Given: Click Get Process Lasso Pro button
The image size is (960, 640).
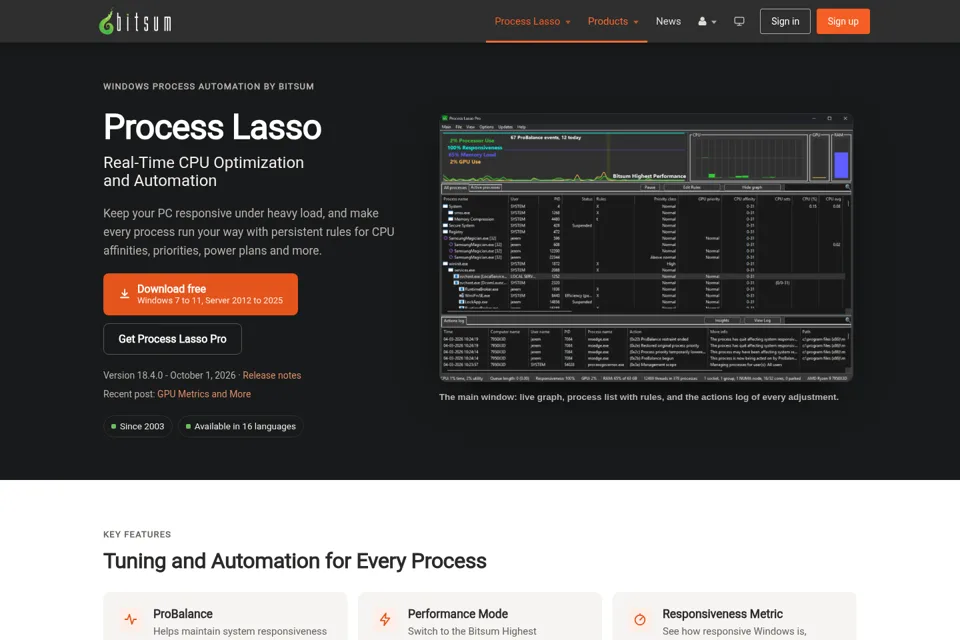Looking at the screenshot, I should pyautogui.click(x=172, y=339).
